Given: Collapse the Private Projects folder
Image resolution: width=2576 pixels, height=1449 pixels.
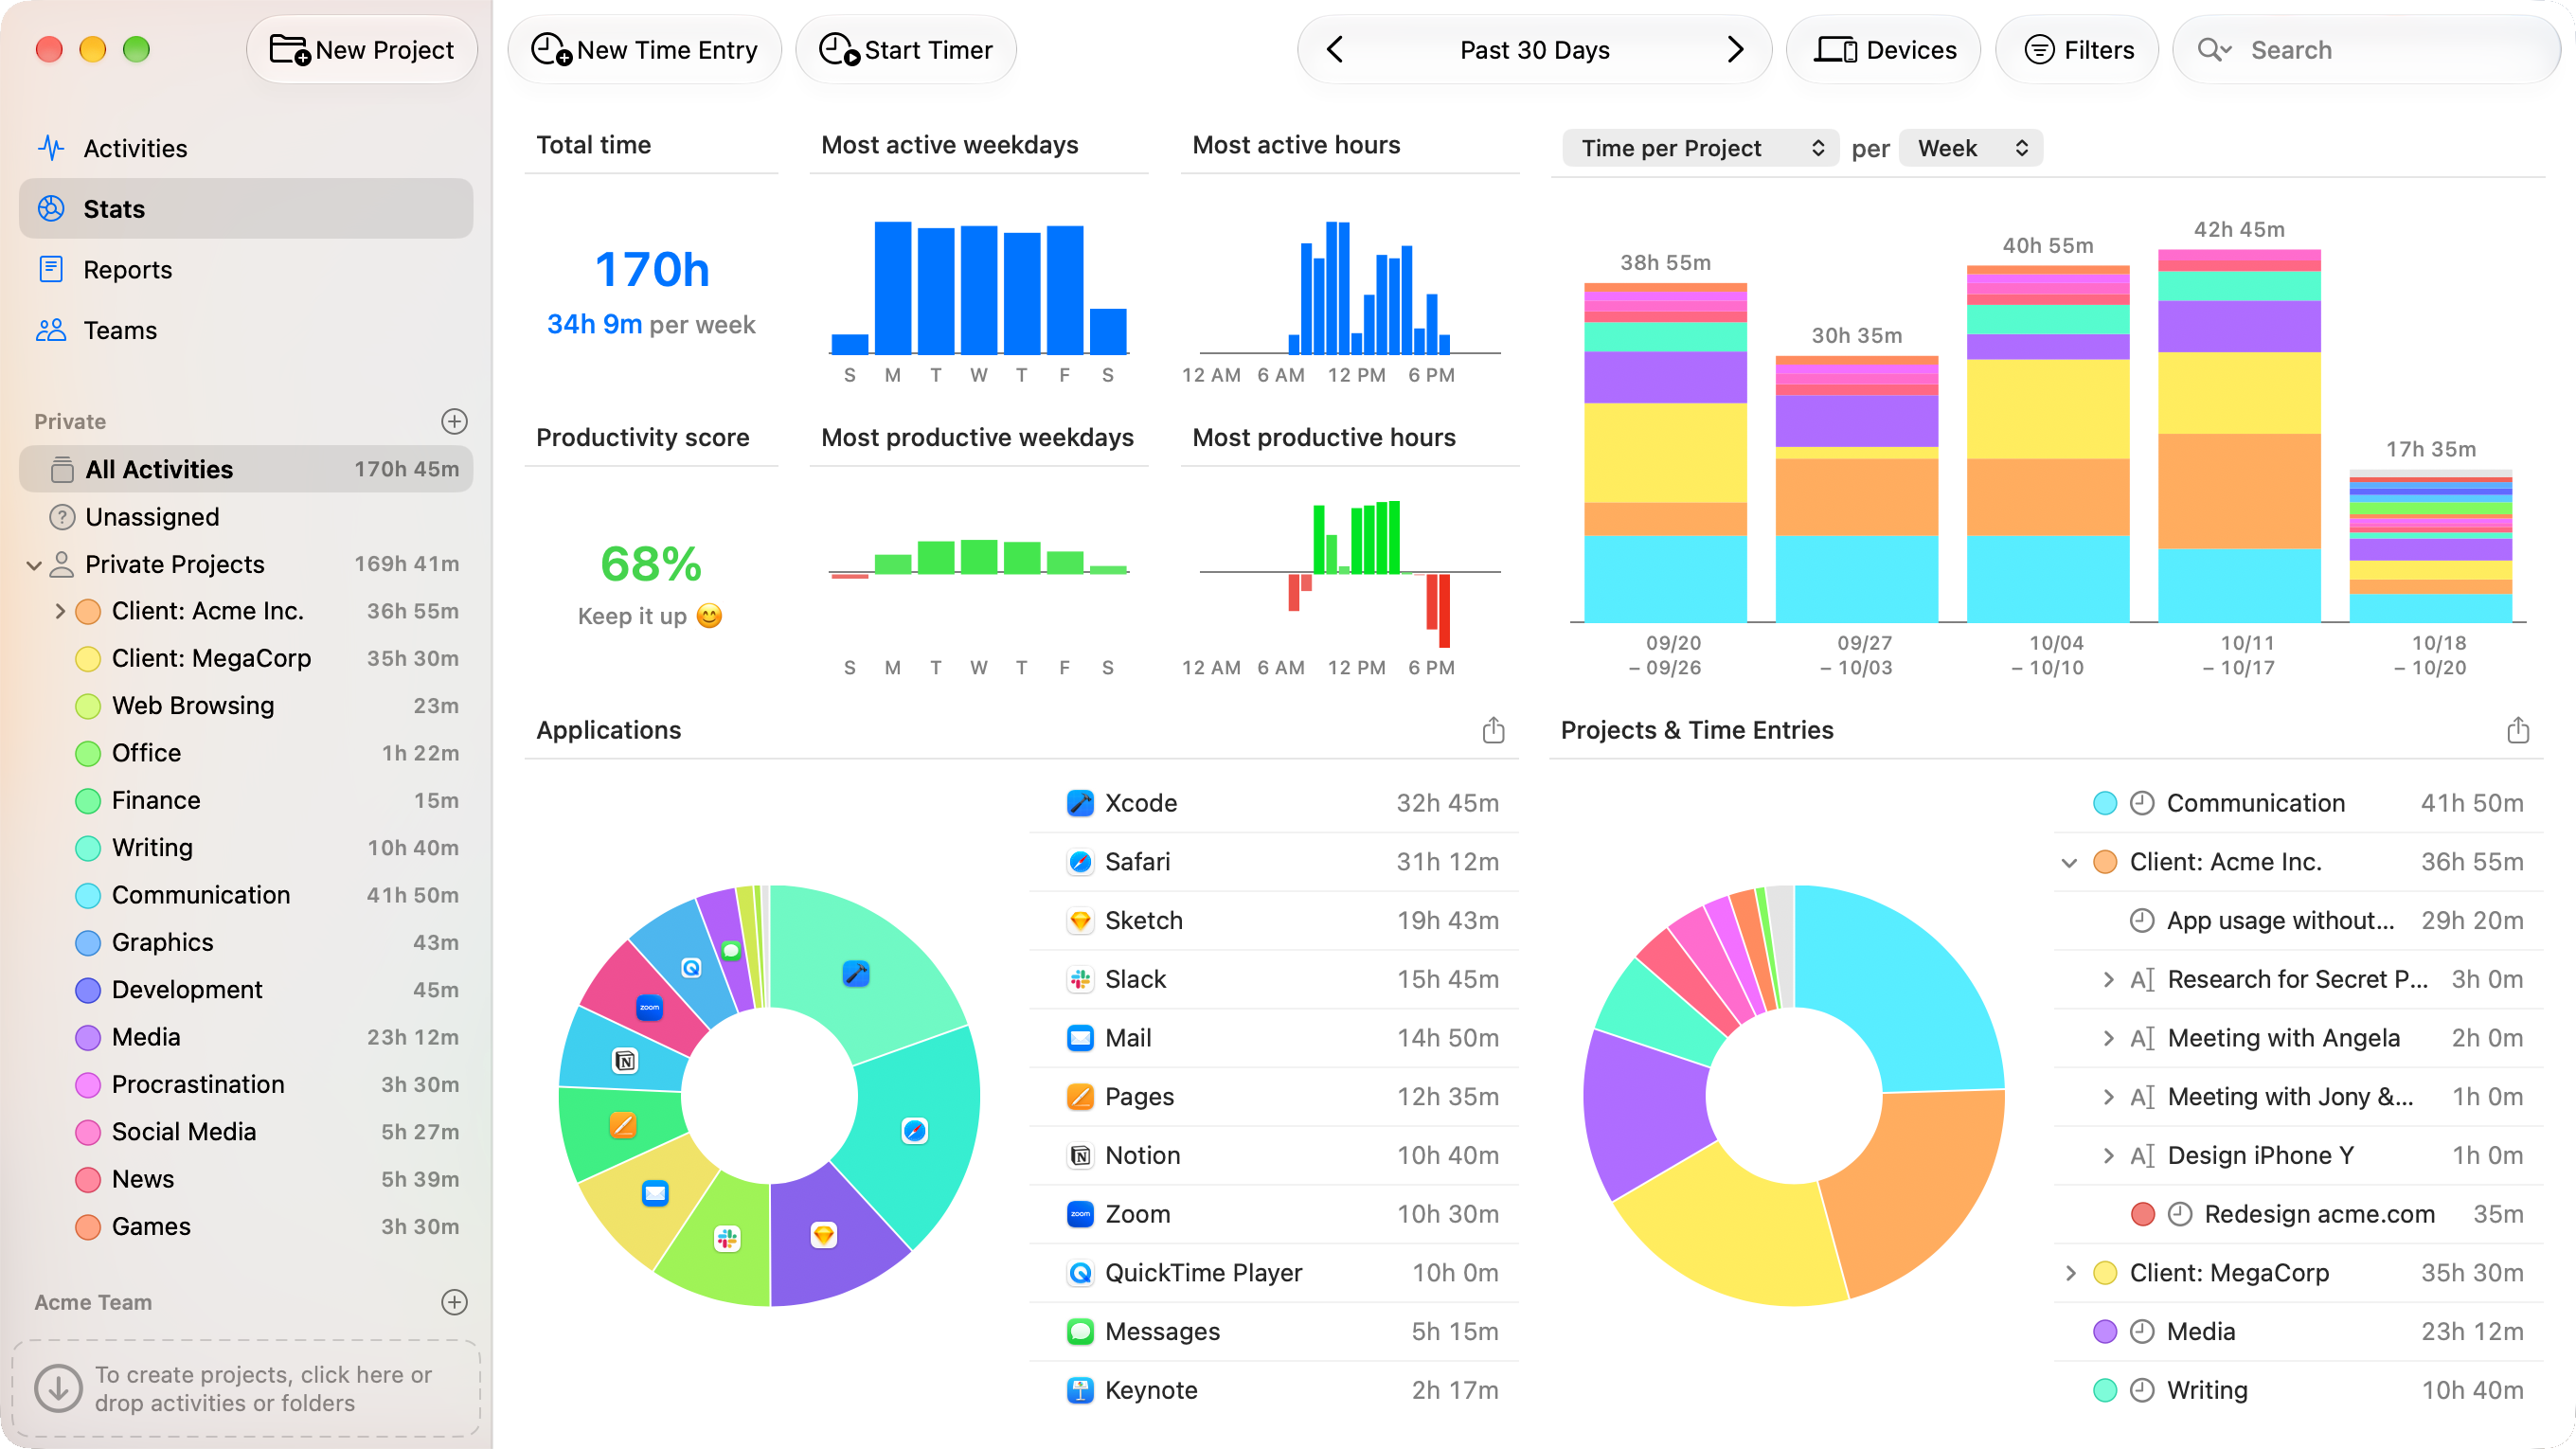Looking at the screenshot, I should pos(34,565).
